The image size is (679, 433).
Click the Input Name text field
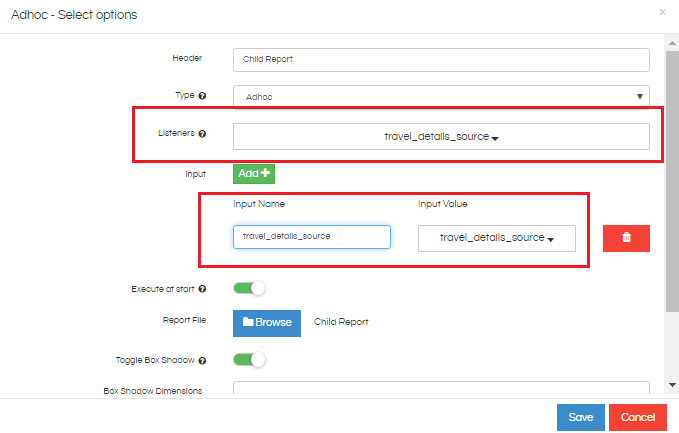(312, 237)
